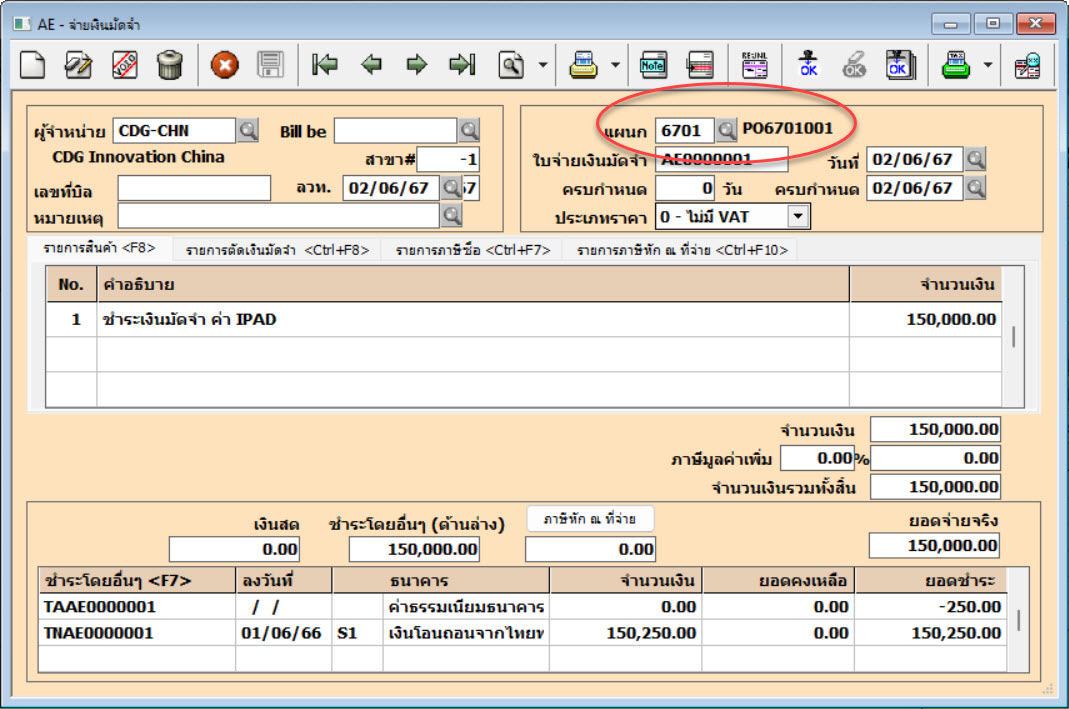Click the edit document pencil icon

coord(78,65)
